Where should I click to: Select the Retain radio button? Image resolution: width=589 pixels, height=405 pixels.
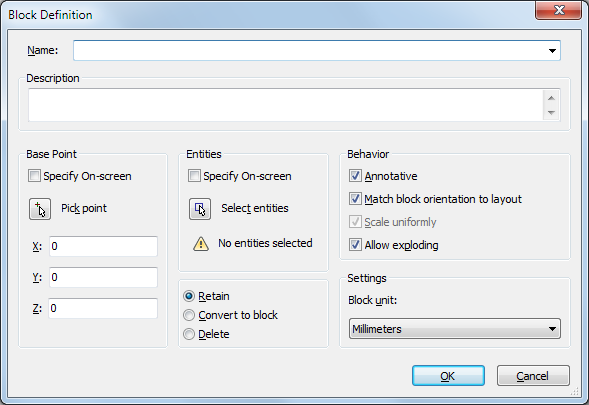click(189, 296)
